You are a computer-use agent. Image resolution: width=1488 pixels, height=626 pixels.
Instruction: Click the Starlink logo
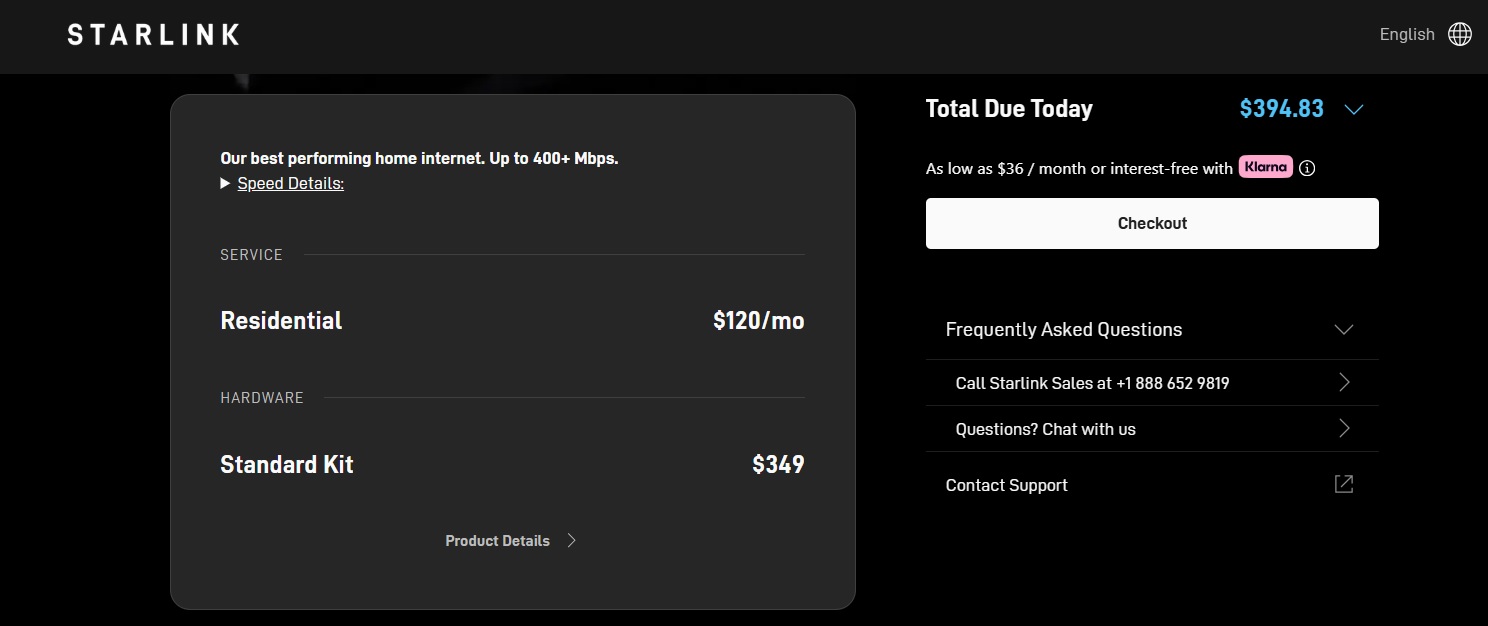click(x=153, y=35)
